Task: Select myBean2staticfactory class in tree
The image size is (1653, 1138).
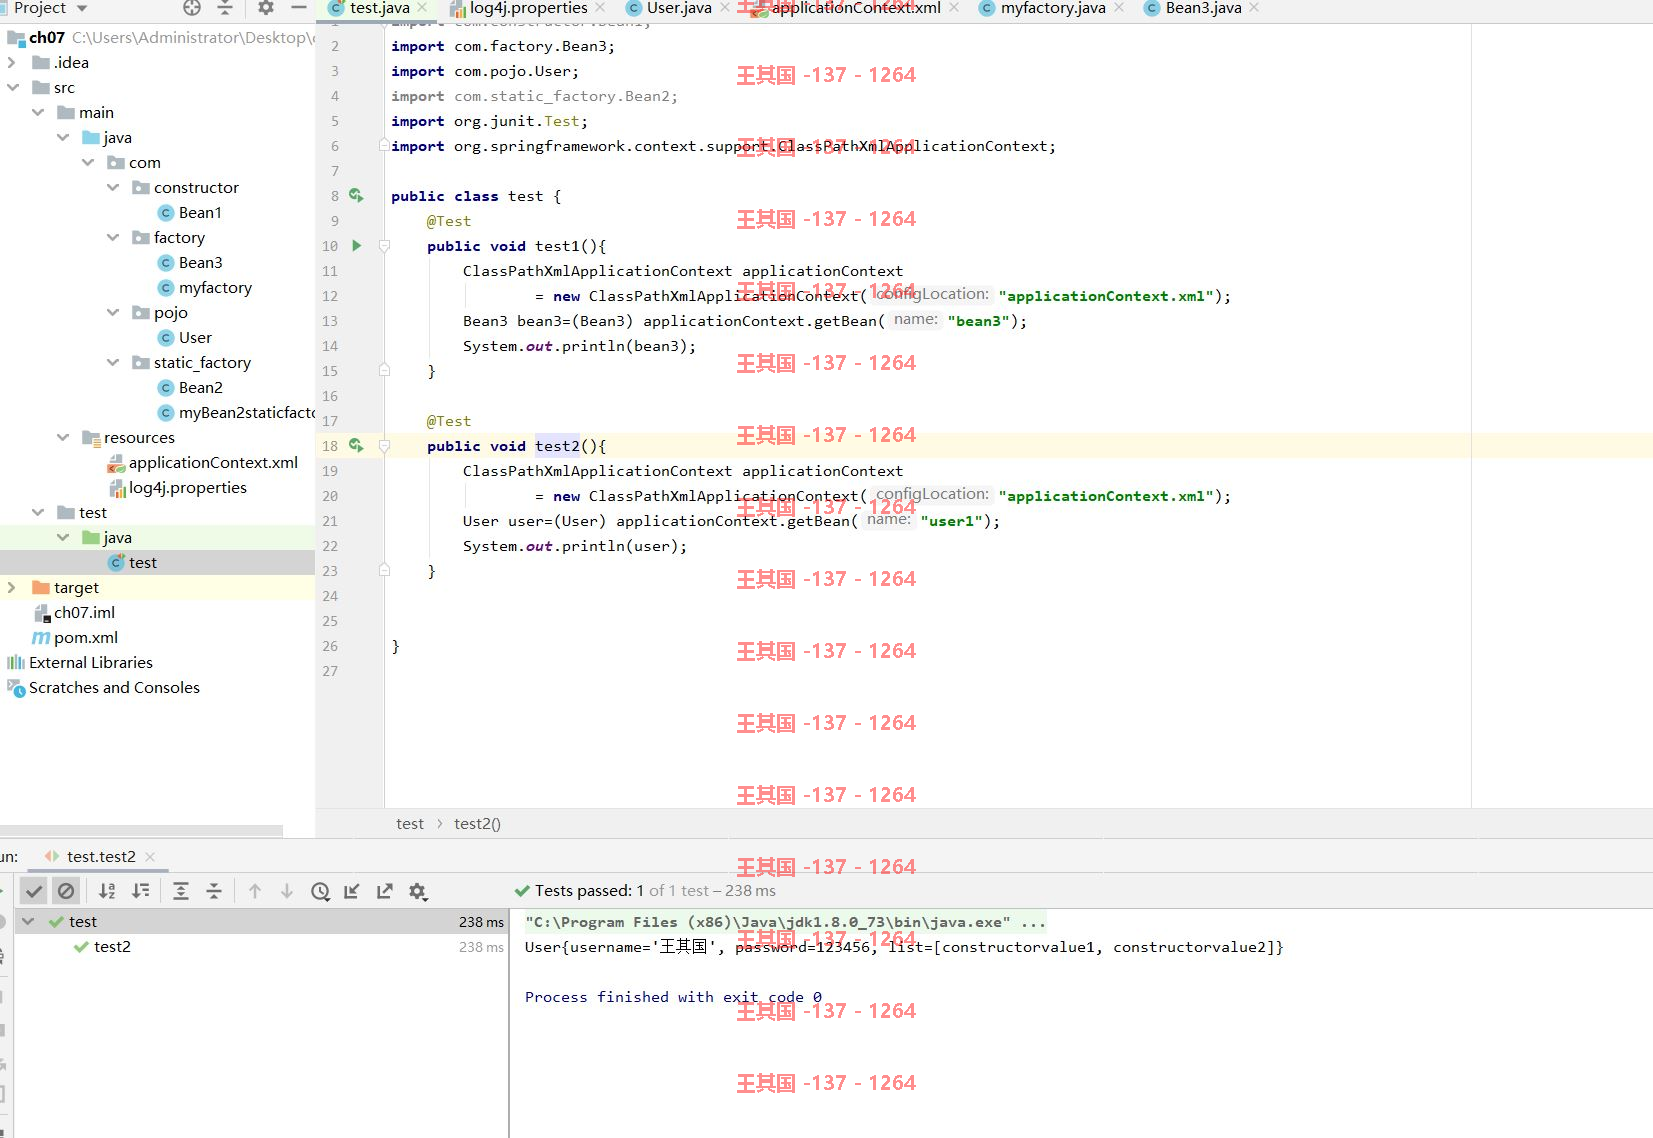Action: point(246,412)
